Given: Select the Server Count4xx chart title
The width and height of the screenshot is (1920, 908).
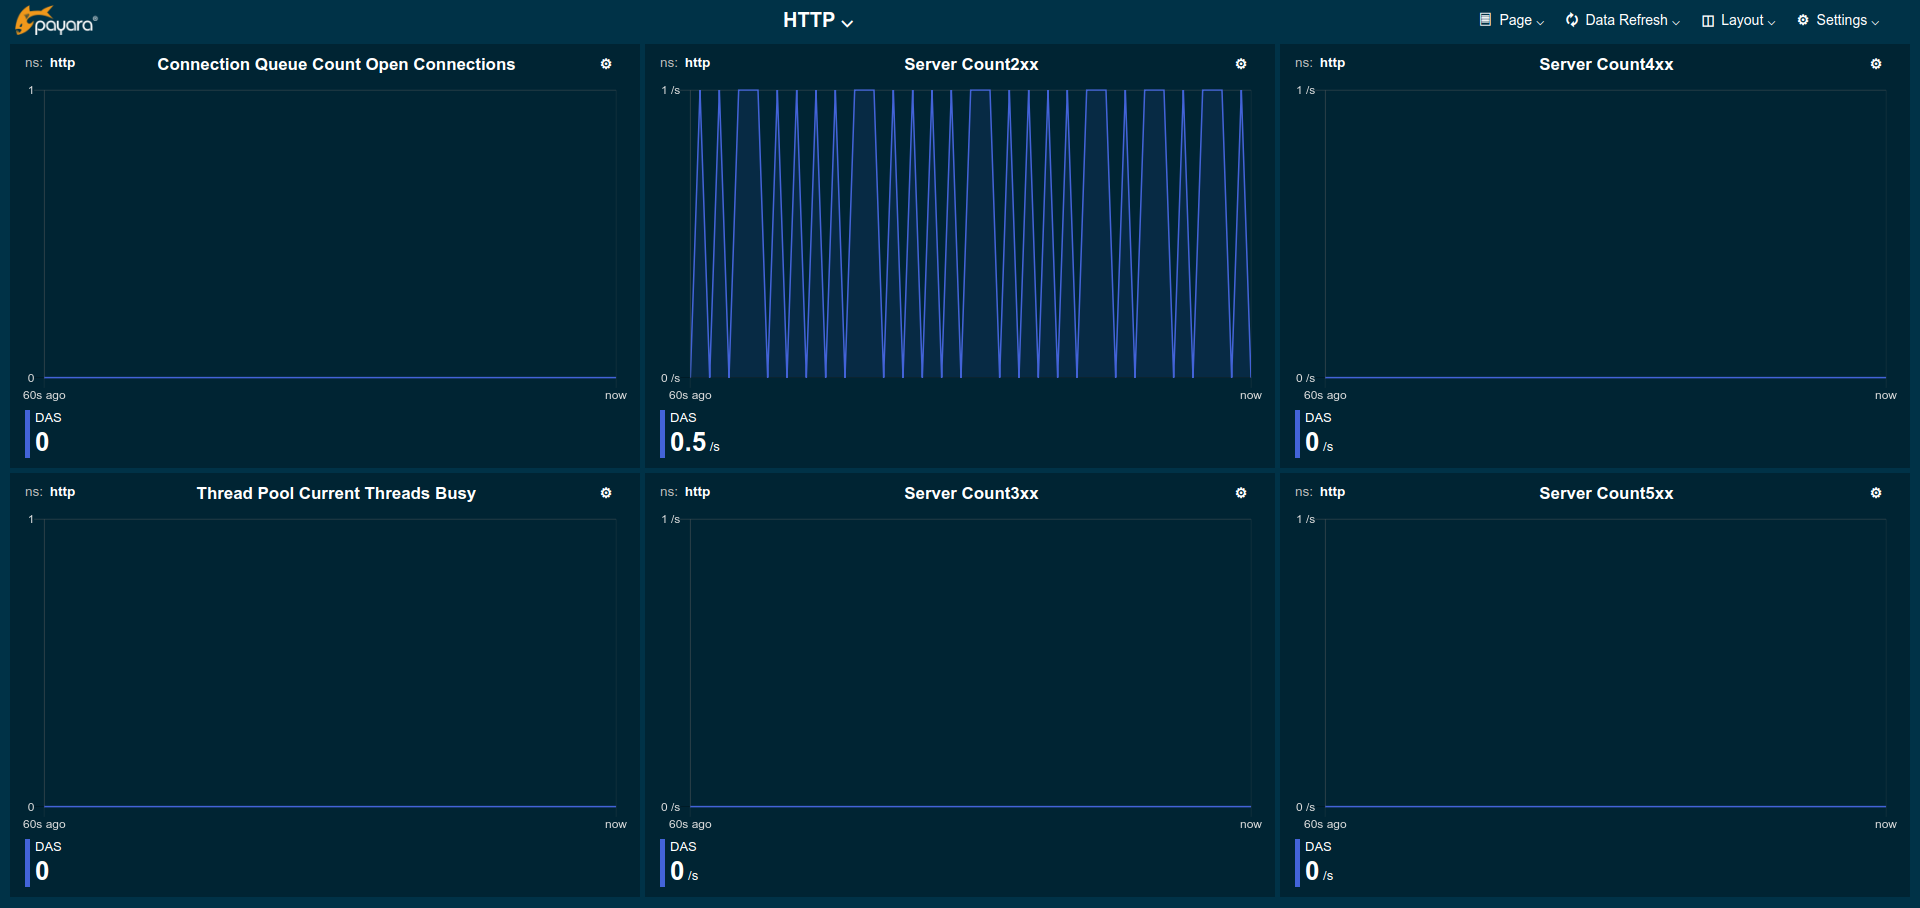Looking at the screenshot, I should pos(1606,64).
